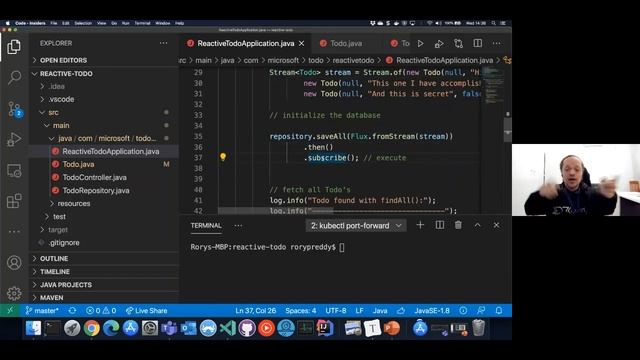The width and height of the screenshot is (640, 360).
Task: Open the Selection menu
Action: 83,23
